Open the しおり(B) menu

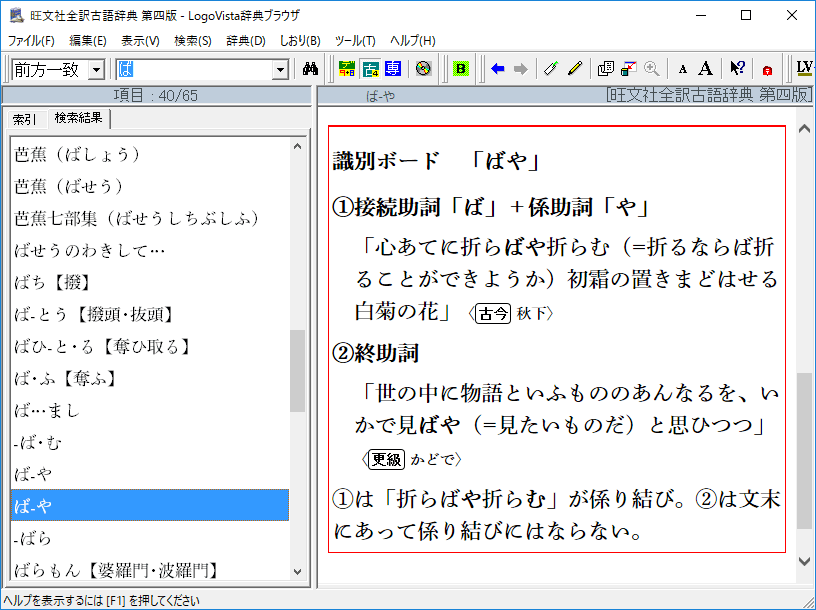point(300,41)
